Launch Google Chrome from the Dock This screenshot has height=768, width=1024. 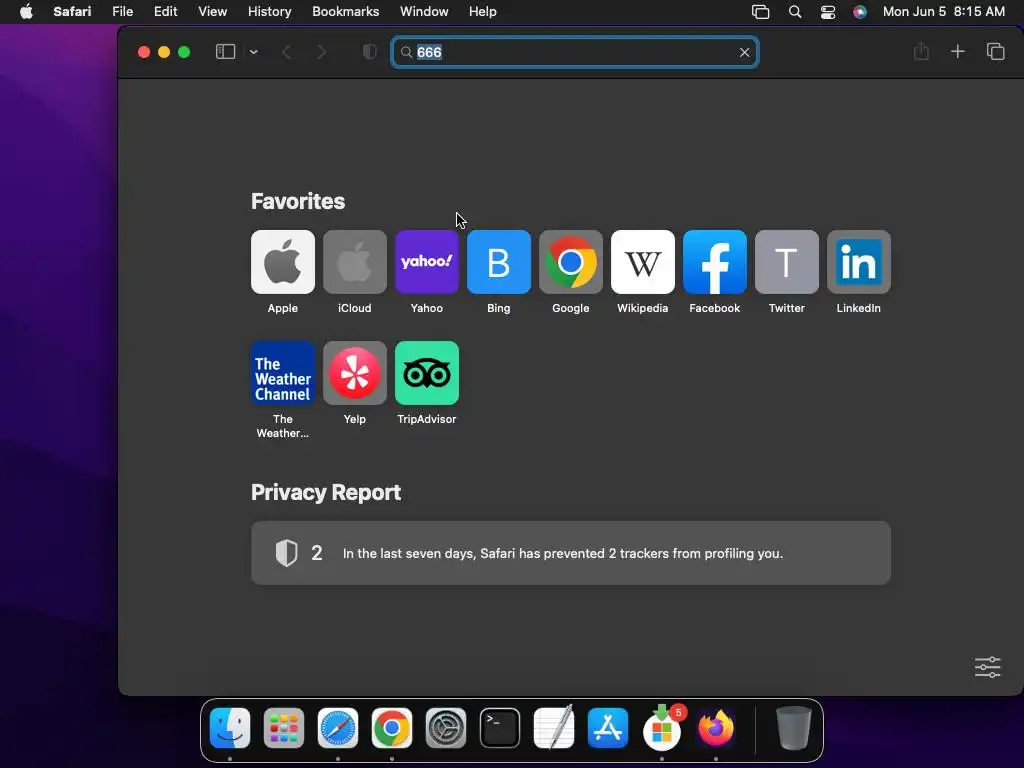392,728
